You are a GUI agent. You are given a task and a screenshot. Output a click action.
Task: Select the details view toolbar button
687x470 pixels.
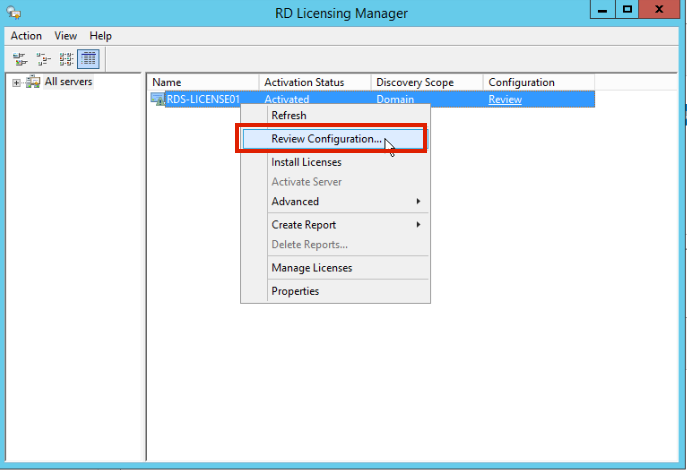(x=89, y=59)
